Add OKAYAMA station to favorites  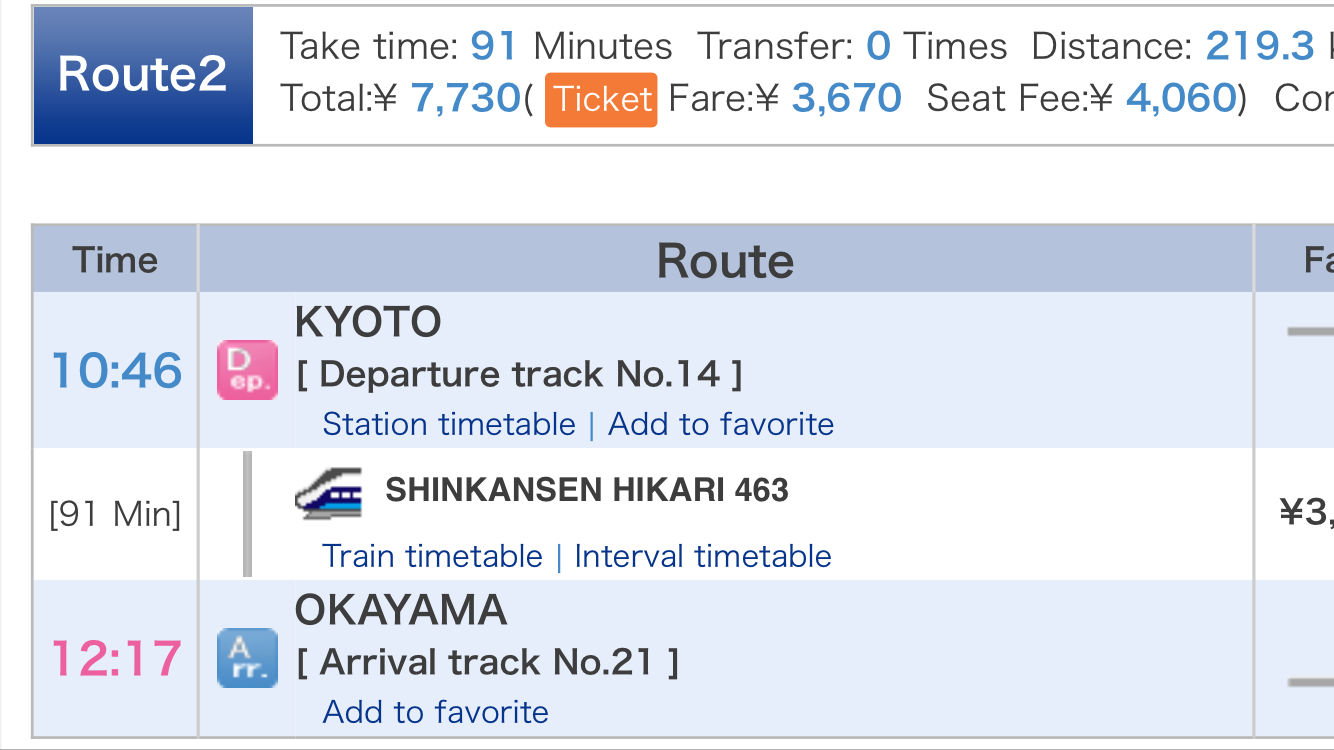[x=436, y=712]
